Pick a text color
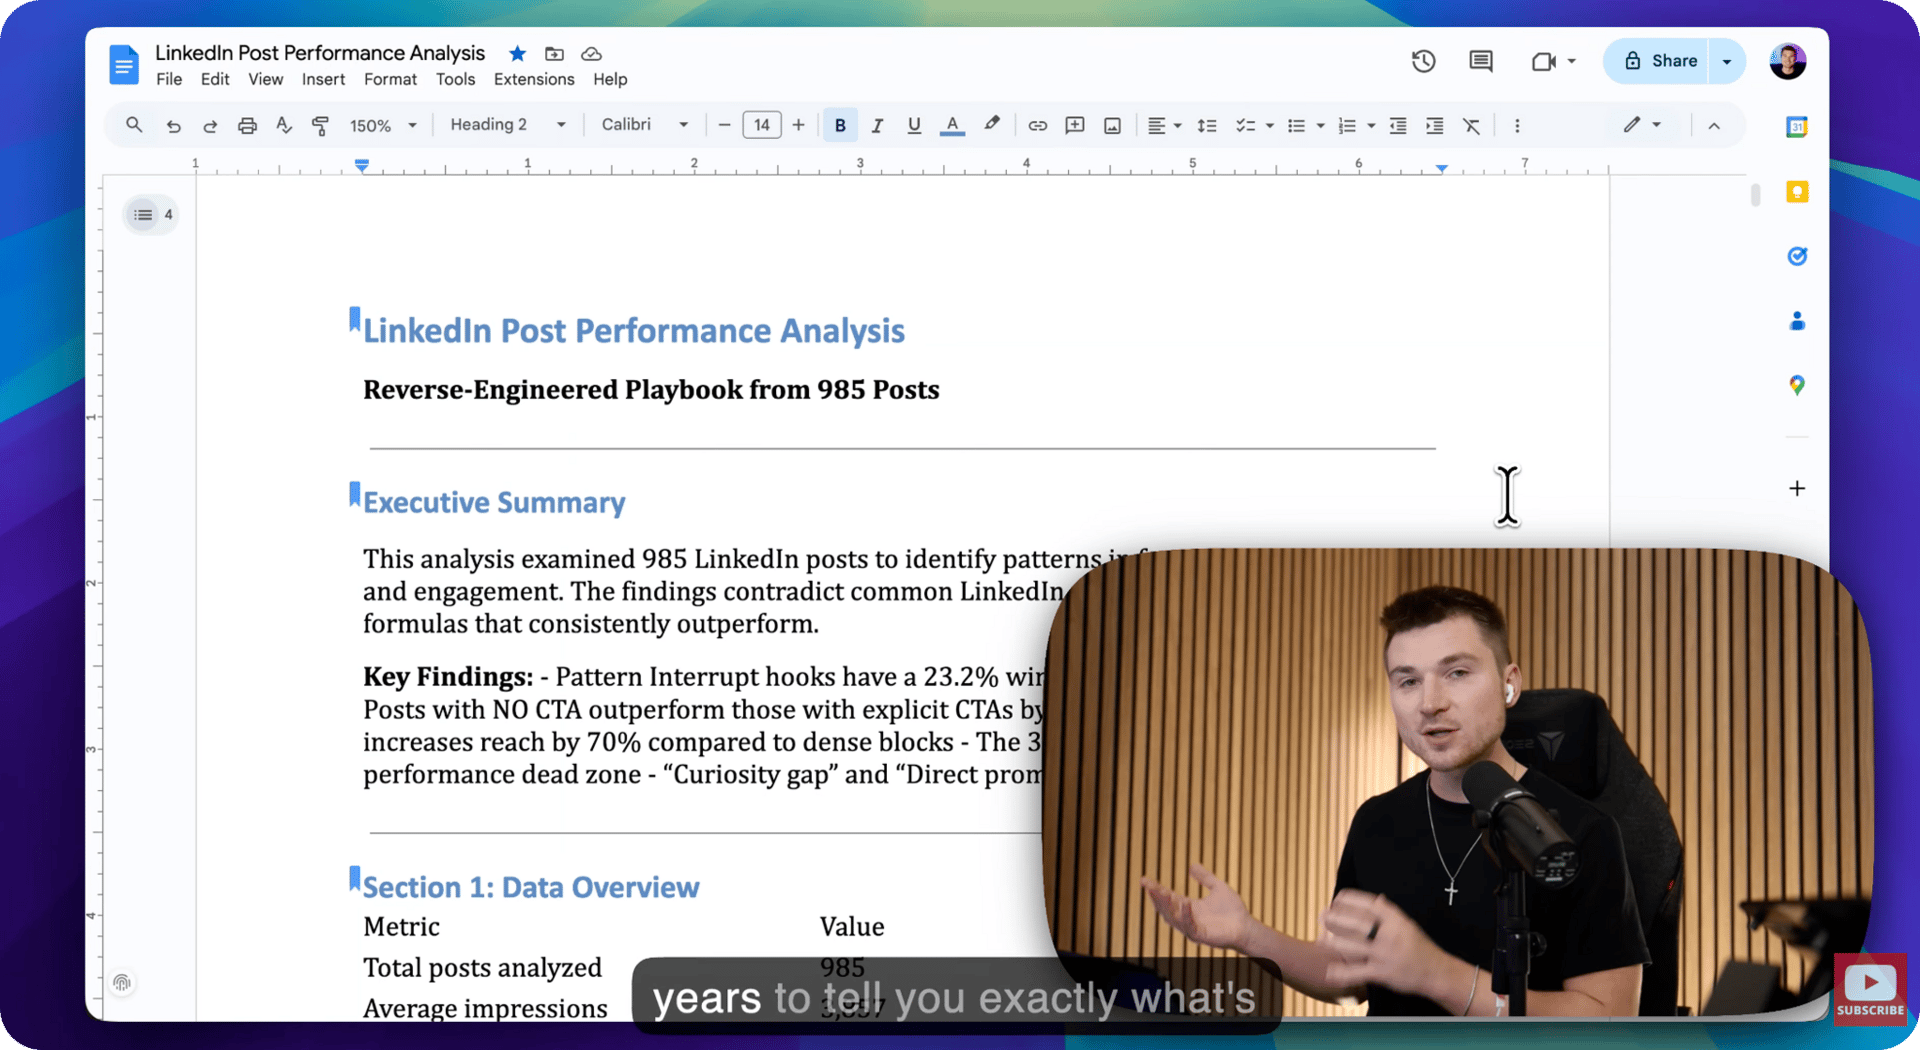Screen dimensions: 1920x1050 tap(952, 126)
